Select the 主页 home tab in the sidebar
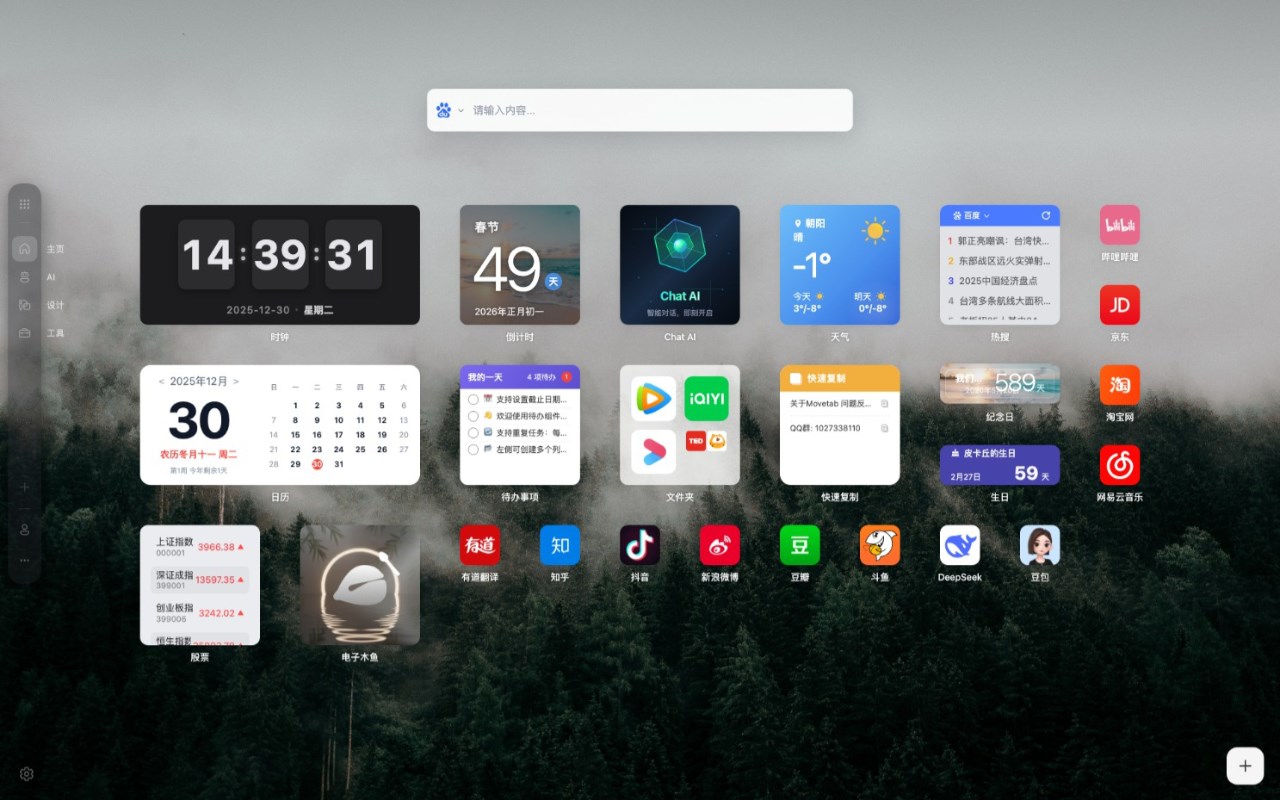 tap(25, 248)
